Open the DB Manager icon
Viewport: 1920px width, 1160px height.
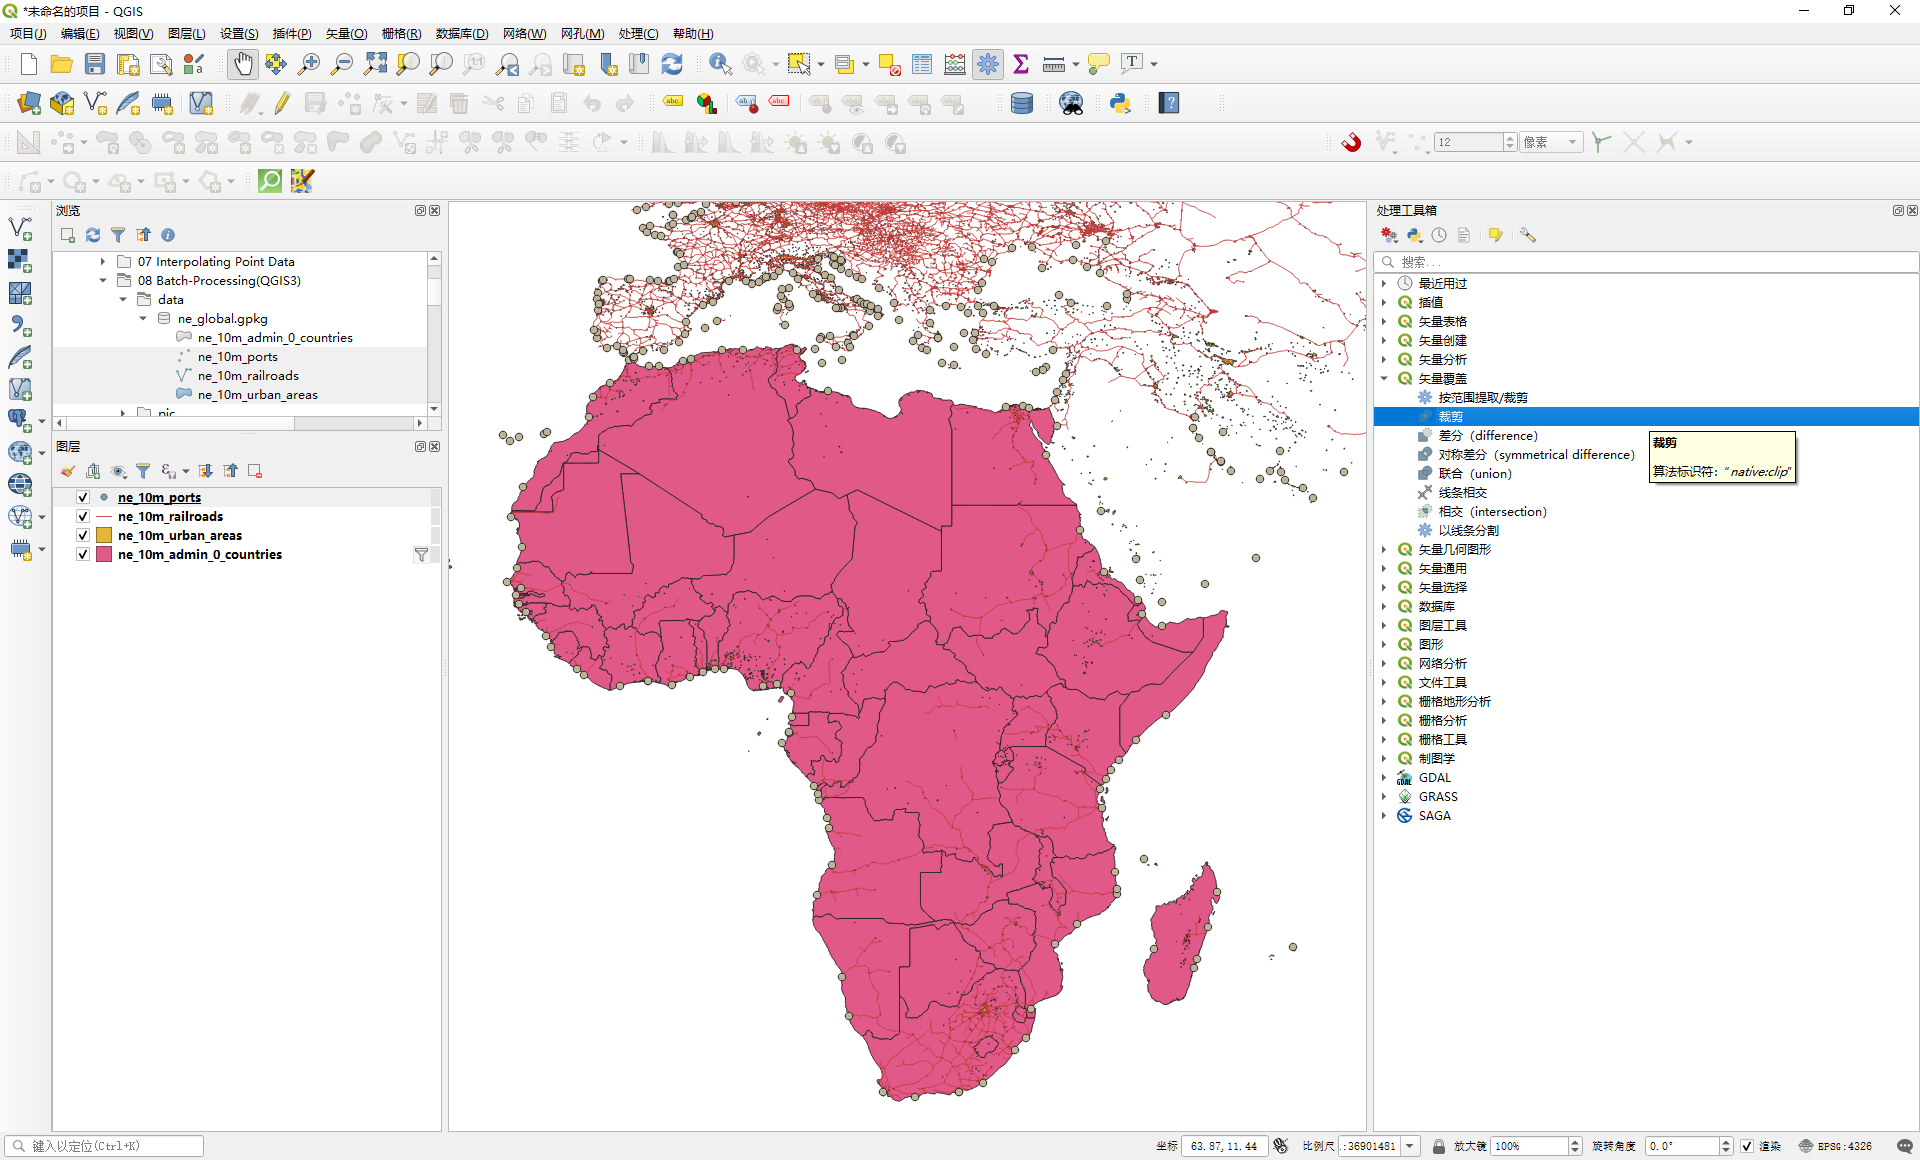pos(1021,103)
